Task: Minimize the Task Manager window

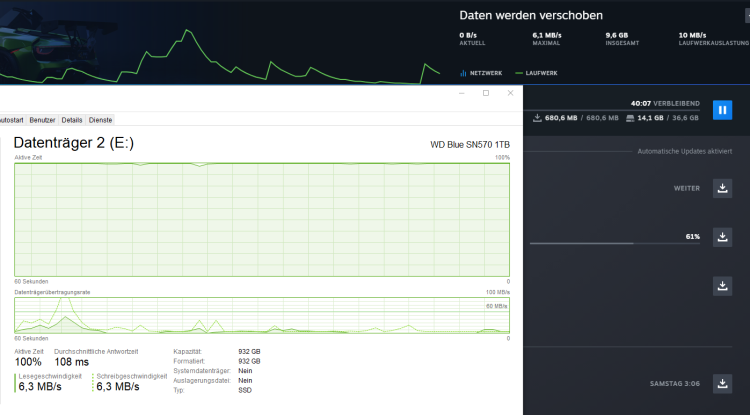Action: tap(460, 93)
